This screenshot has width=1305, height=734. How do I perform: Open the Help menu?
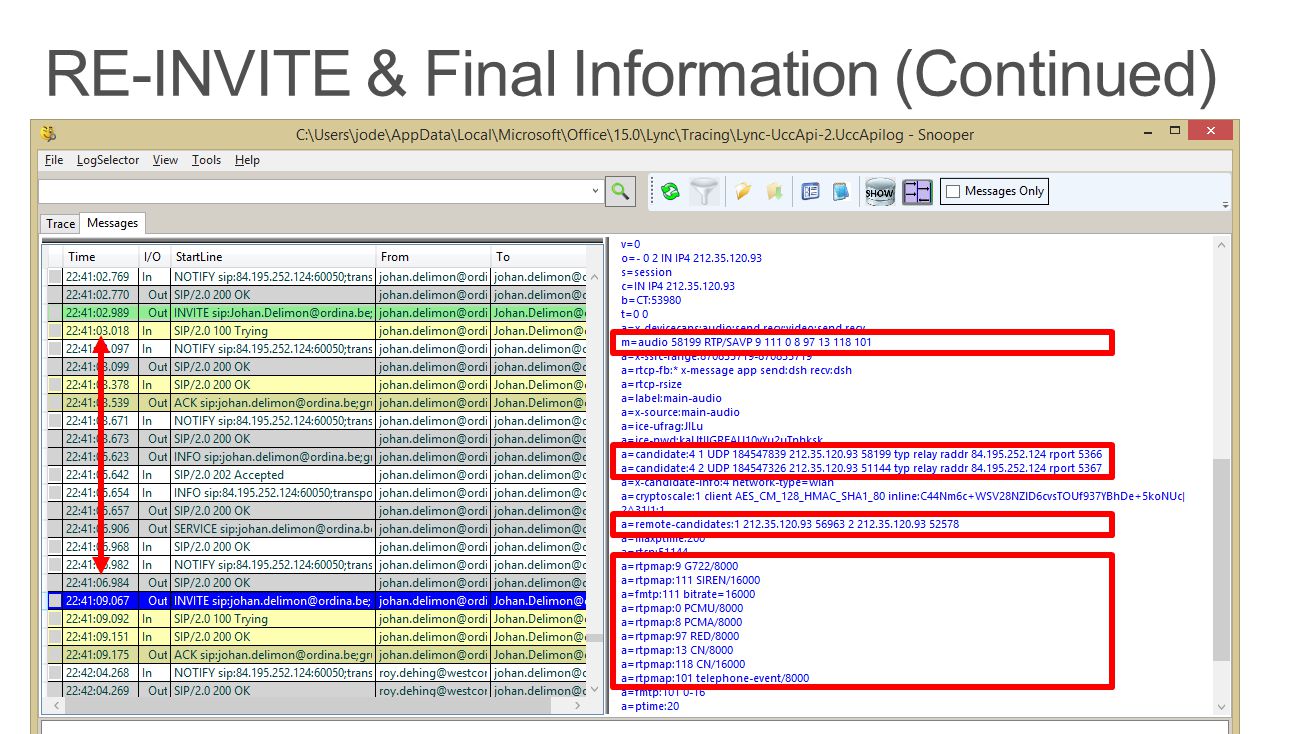[x=247, y=160]
